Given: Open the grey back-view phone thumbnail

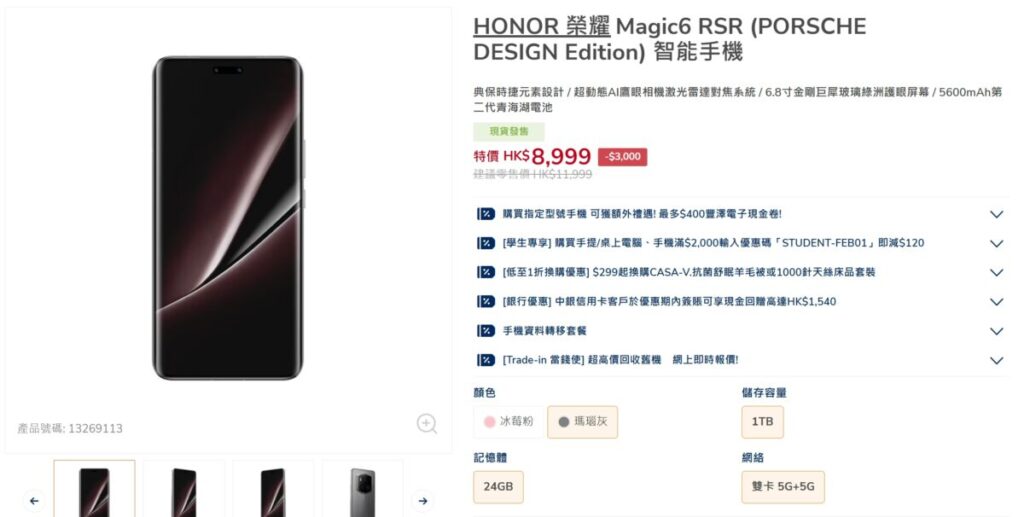Looking at the screenshot, I should point(362,490).
